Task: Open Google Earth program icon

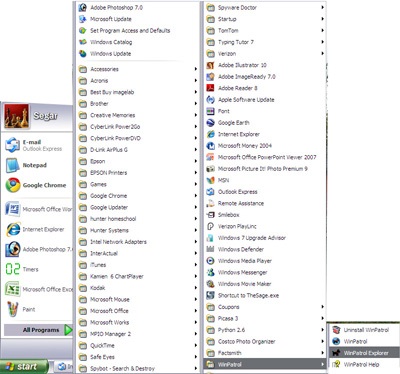Action: (x=210, y=123)
